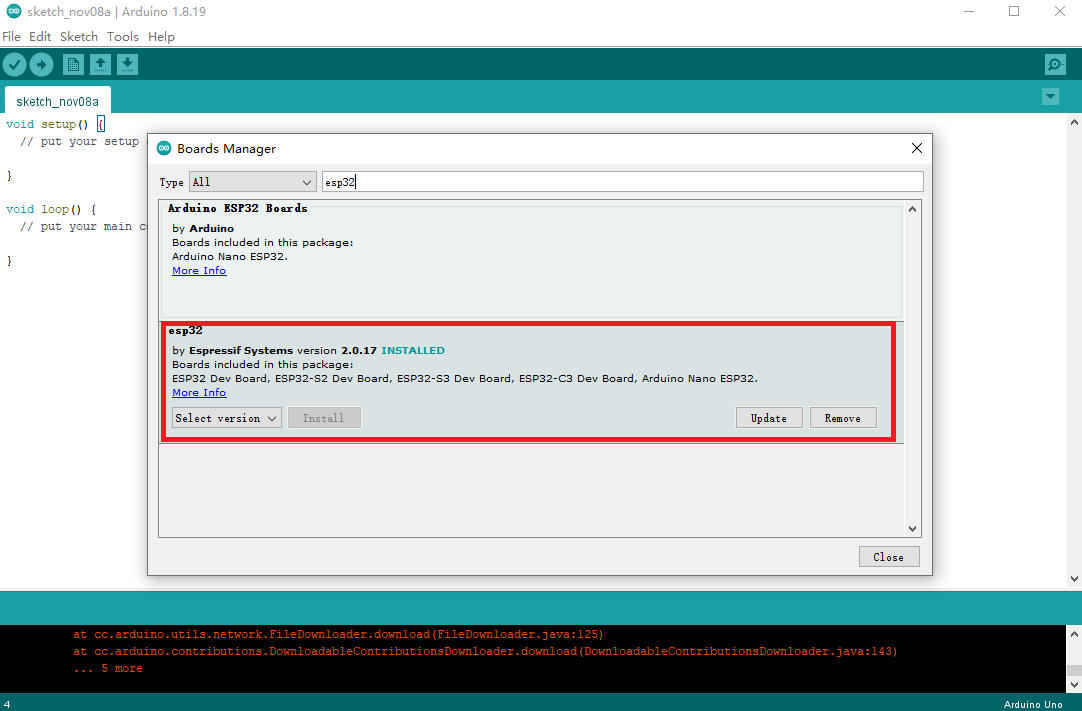Image resolution: width=1082 pixels, height=711 pixels.
Task: Click console scrollbar up arrow
Action: point(1074,633)
